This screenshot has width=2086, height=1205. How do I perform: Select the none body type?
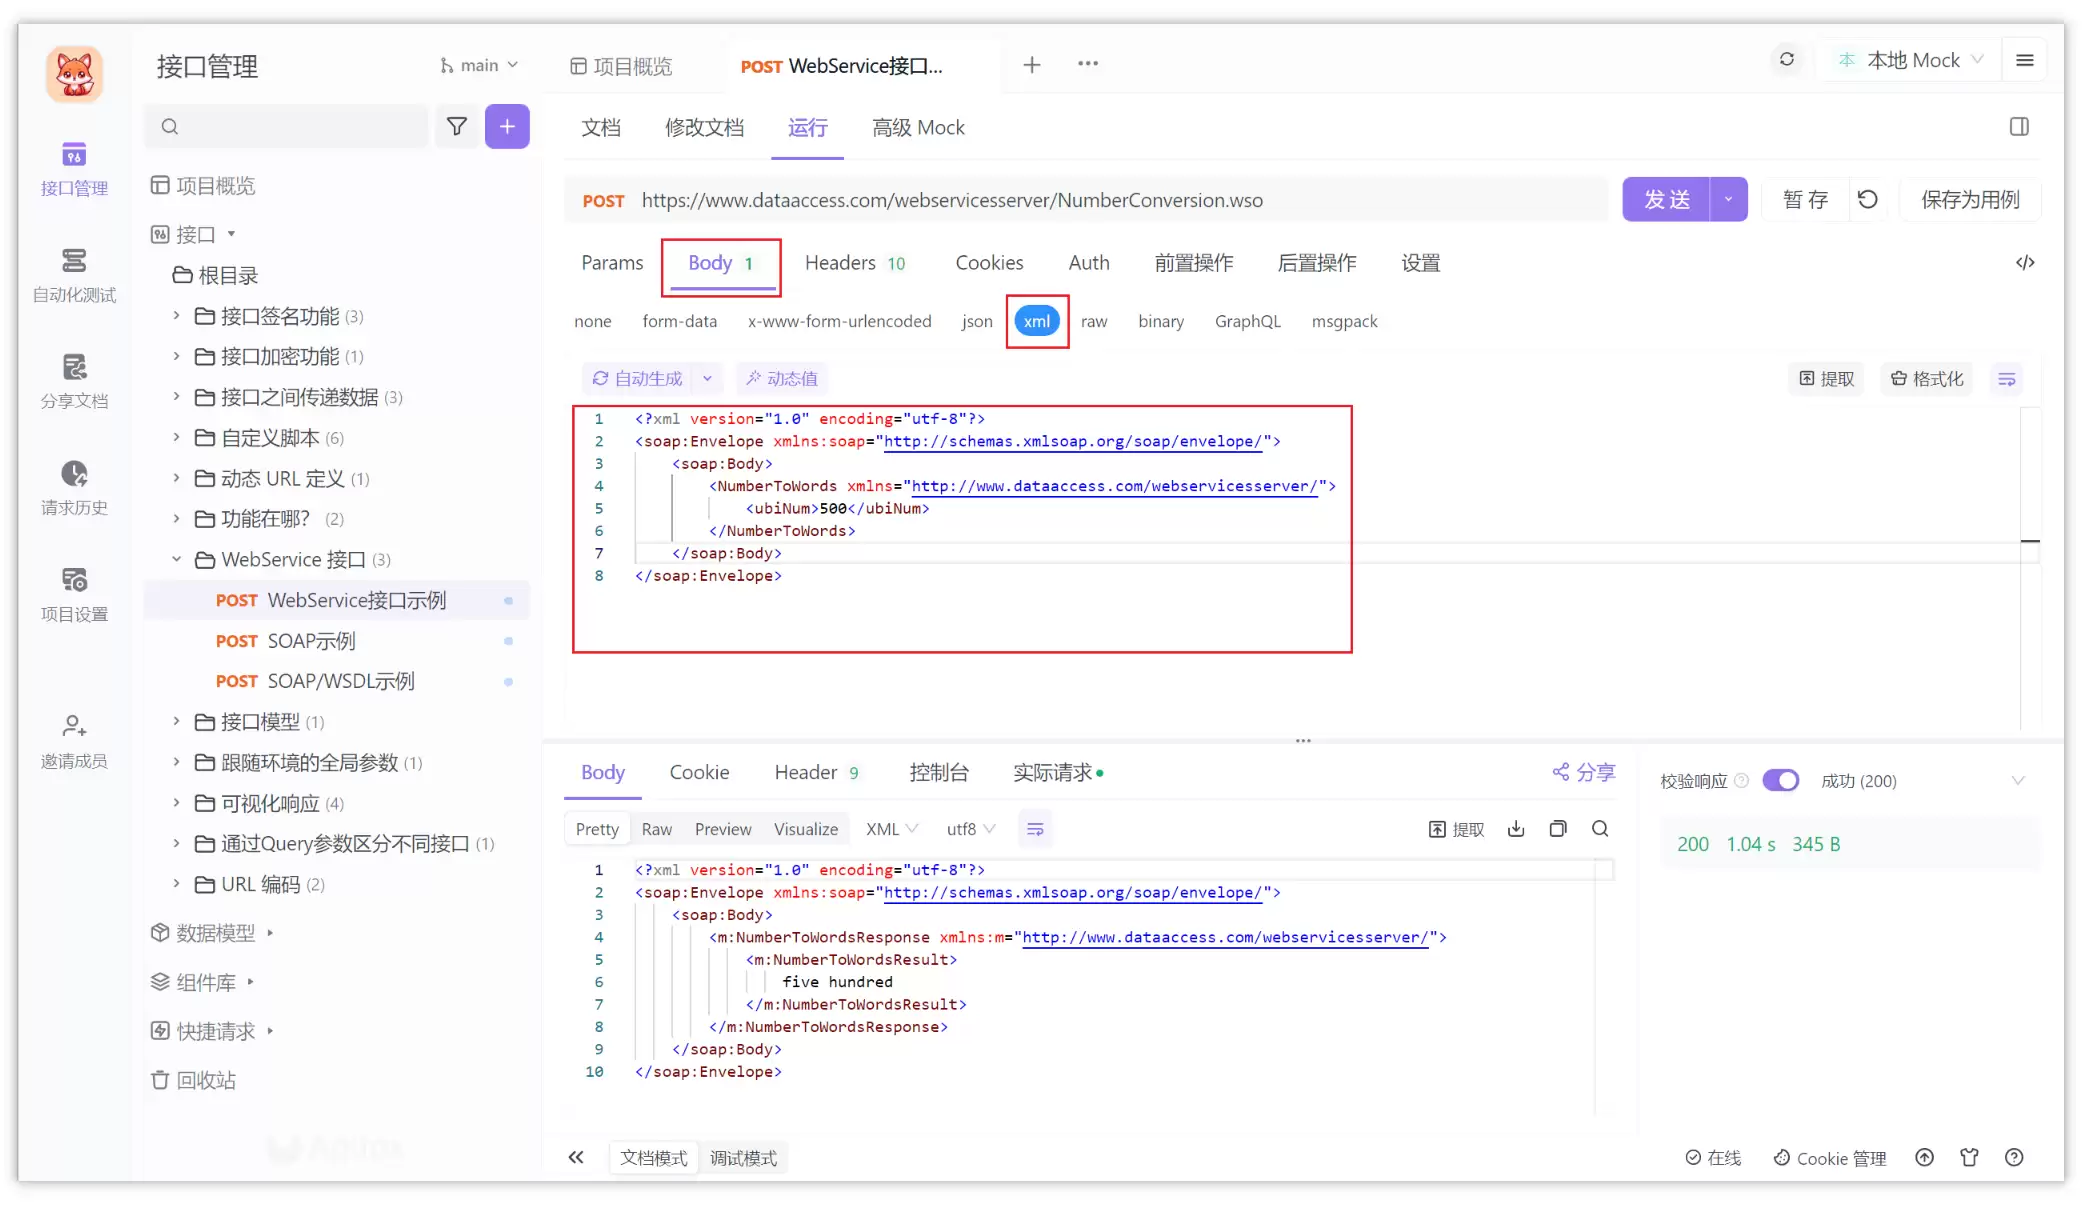point(593,321)
